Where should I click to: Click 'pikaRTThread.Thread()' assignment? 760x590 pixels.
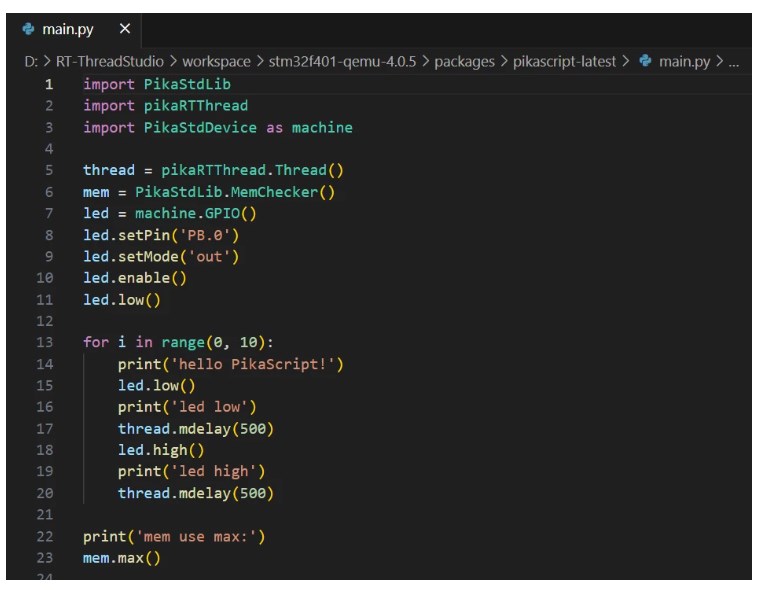(x=213, y=170)
